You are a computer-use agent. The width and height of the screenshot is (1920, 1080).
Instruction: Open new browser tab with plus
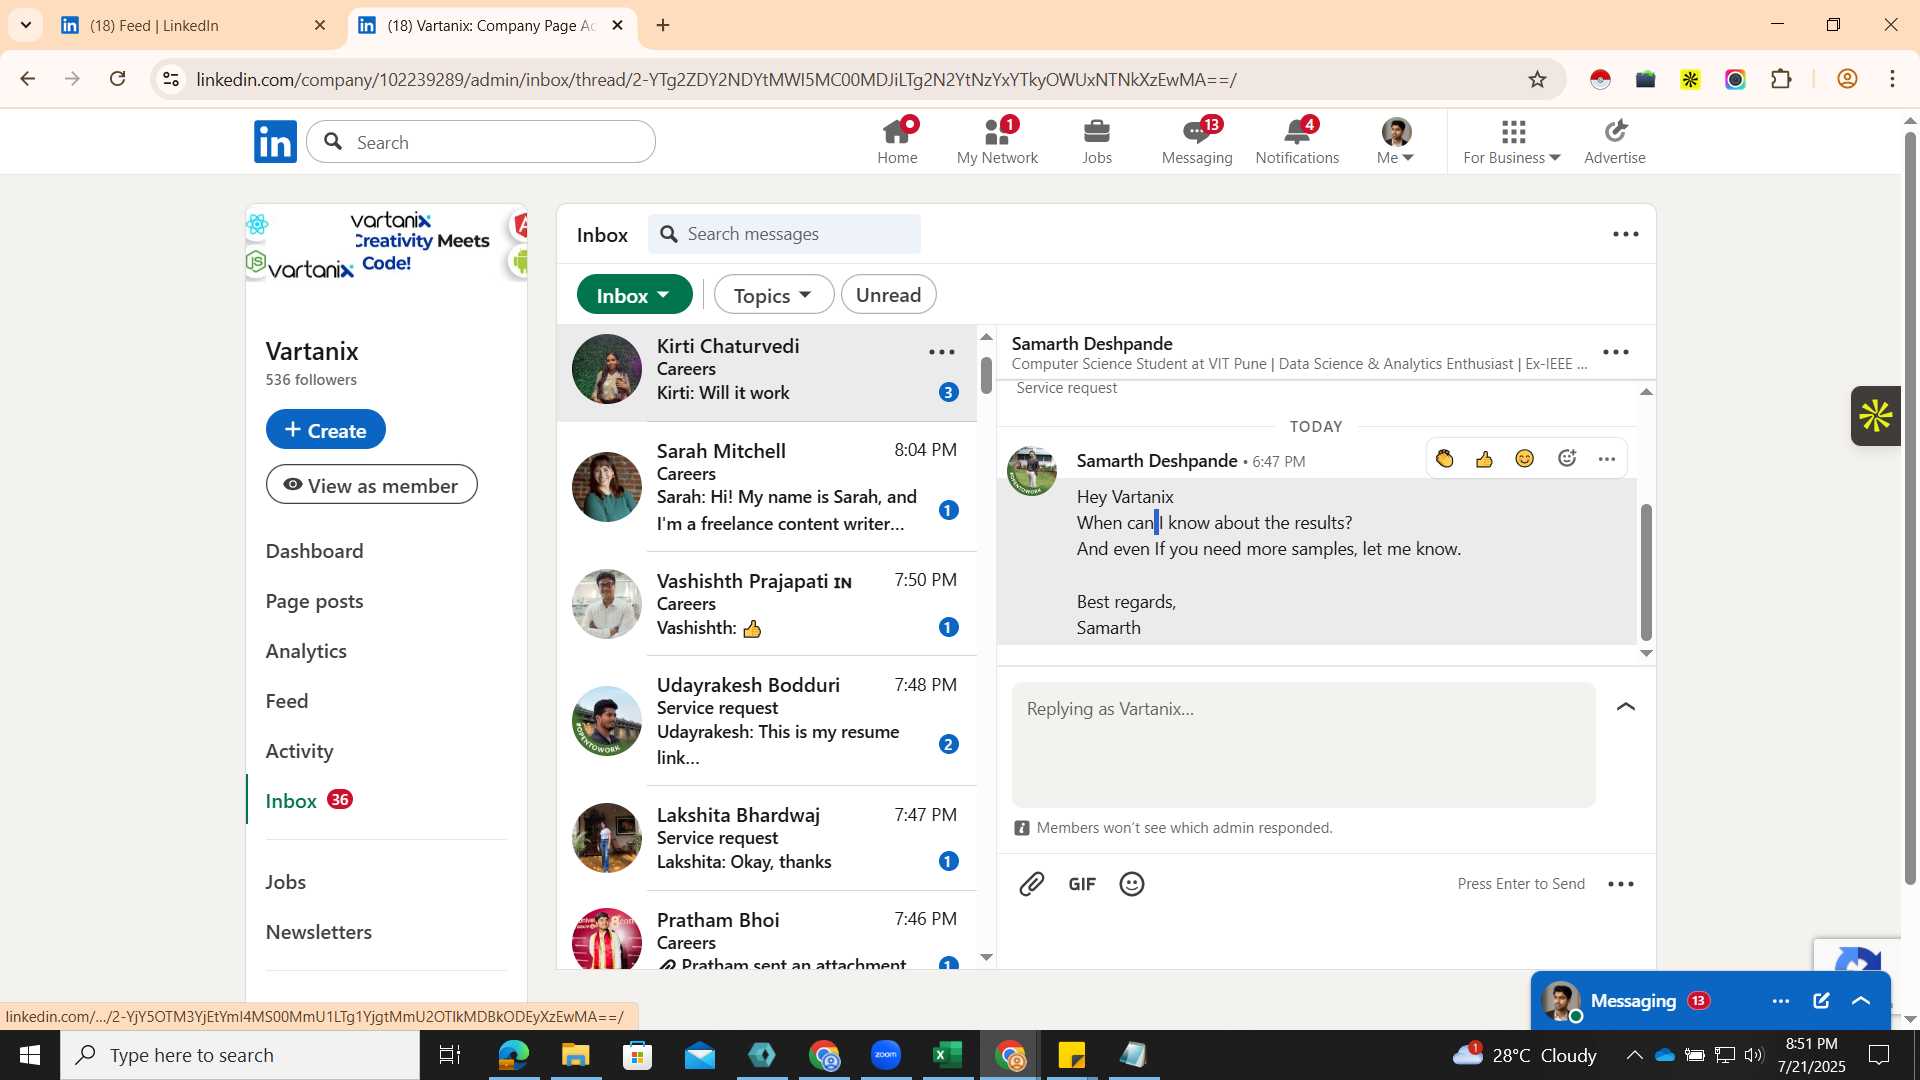click(x=663, y=25)
